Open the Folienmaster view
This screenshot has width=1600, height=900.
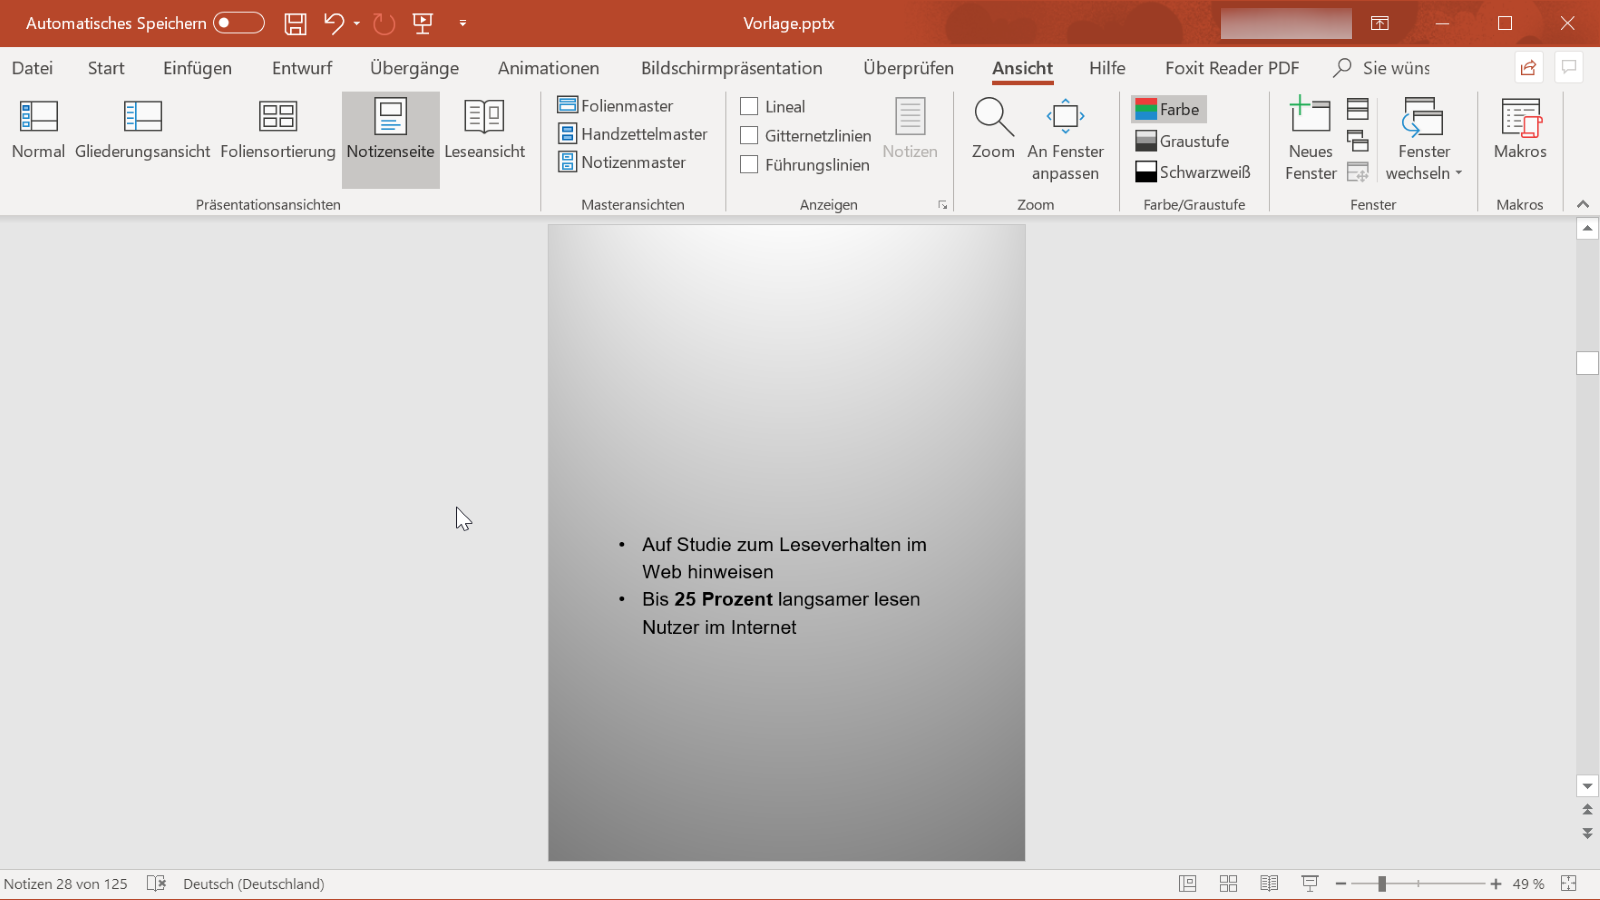(624, 105)
